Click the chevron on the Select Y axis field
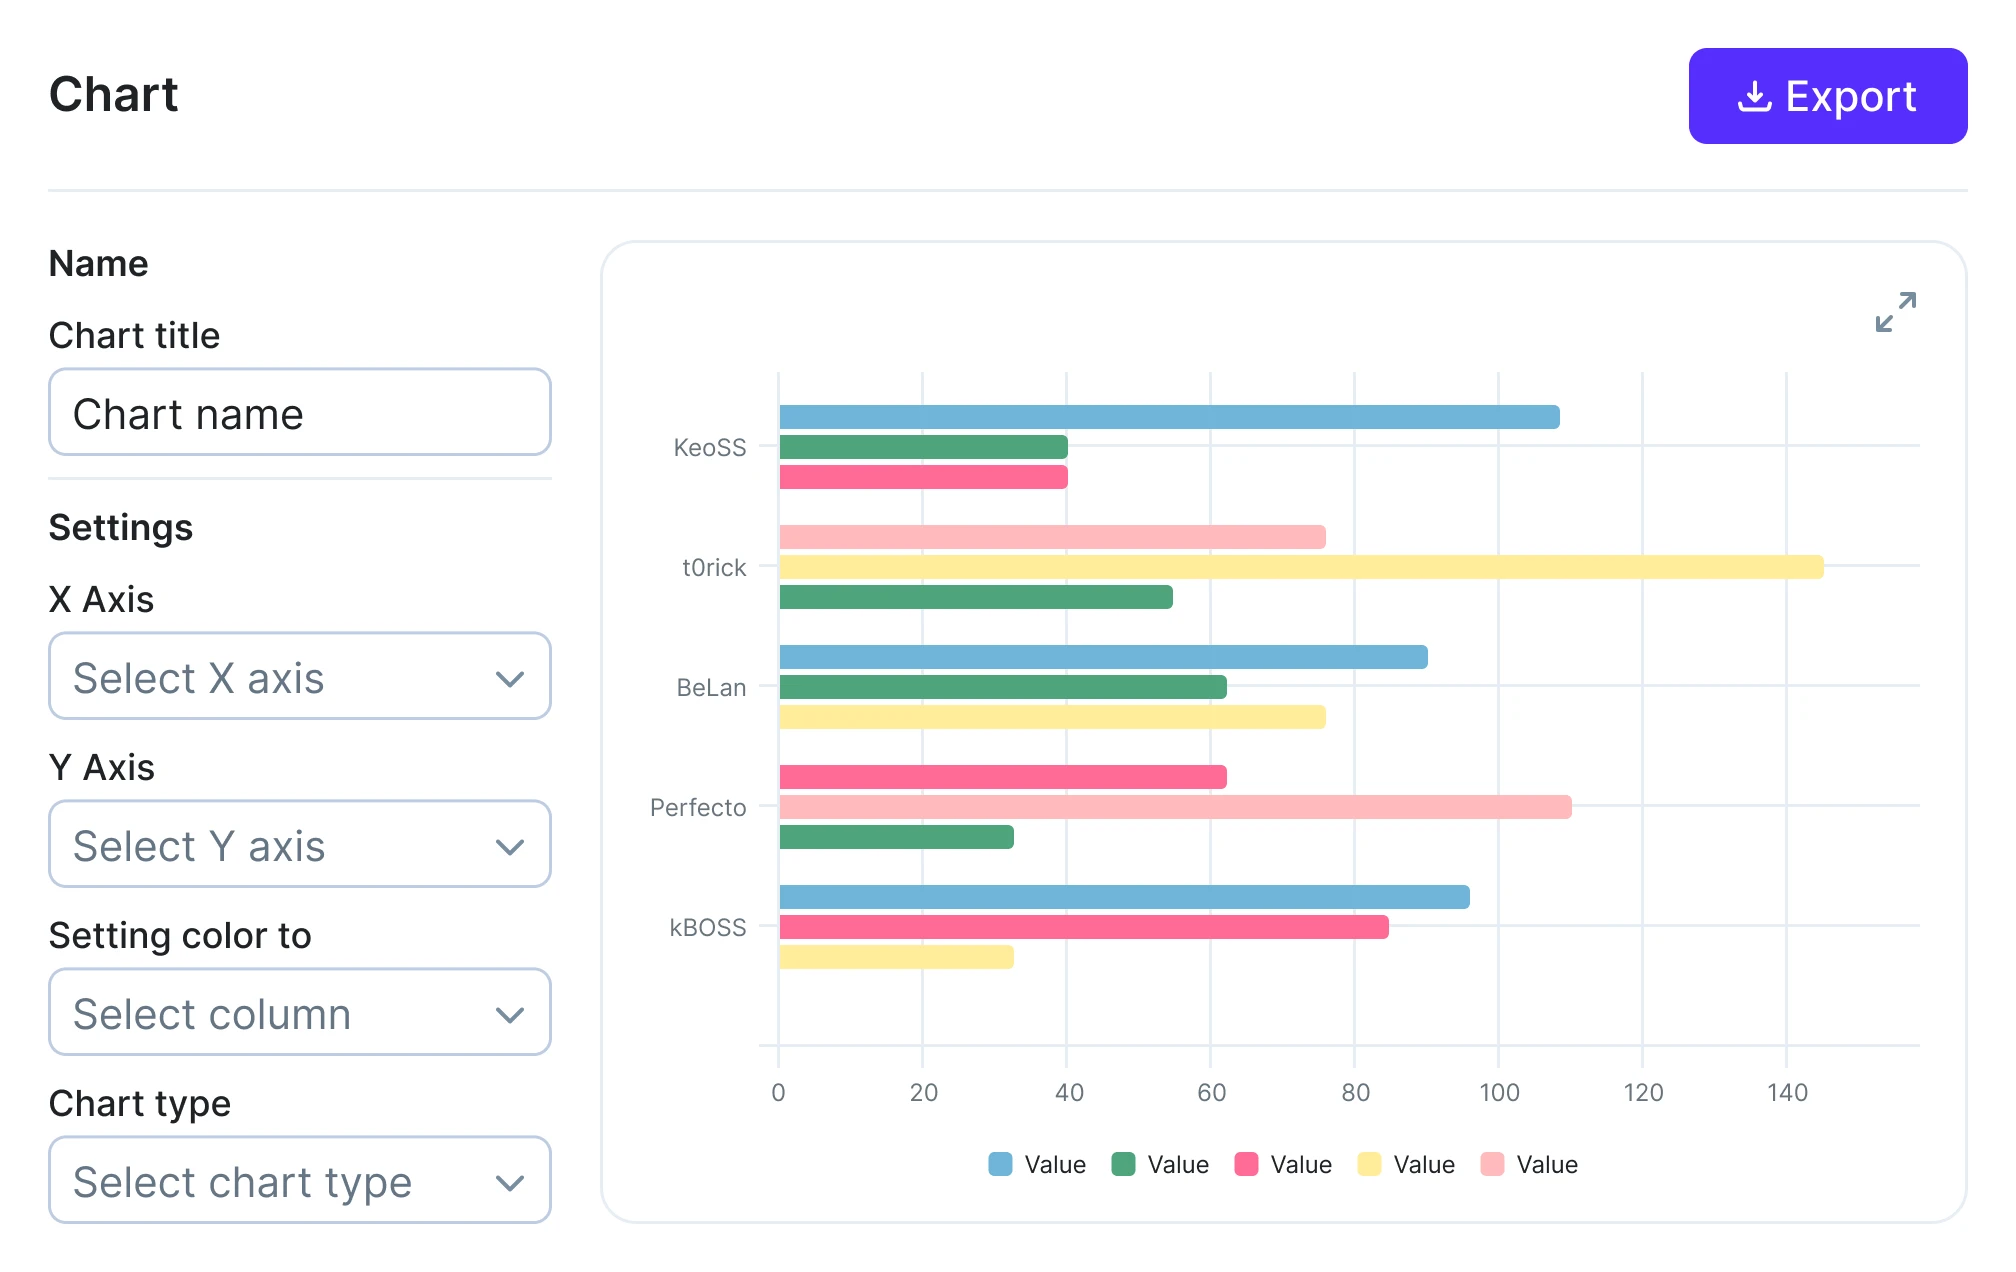 (511, 845)
